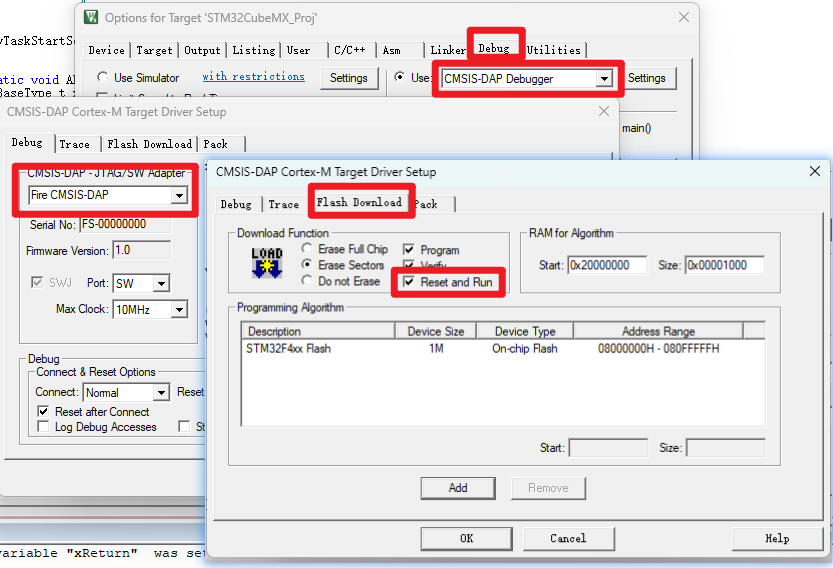Screen dimensions: 833x568
Task: Toggle Reset after Connect checkbox
Action: [x=43, y=411]
